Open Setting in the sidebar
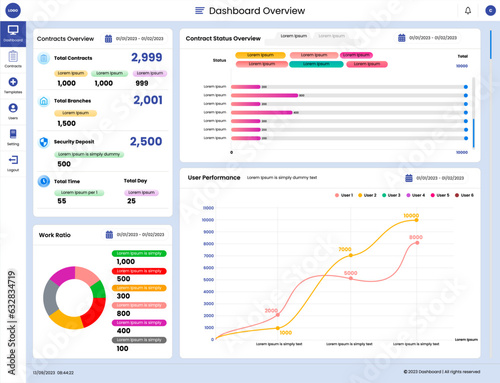Image resolution: width=500 pixels, height=383 pixels. (13, 137)
